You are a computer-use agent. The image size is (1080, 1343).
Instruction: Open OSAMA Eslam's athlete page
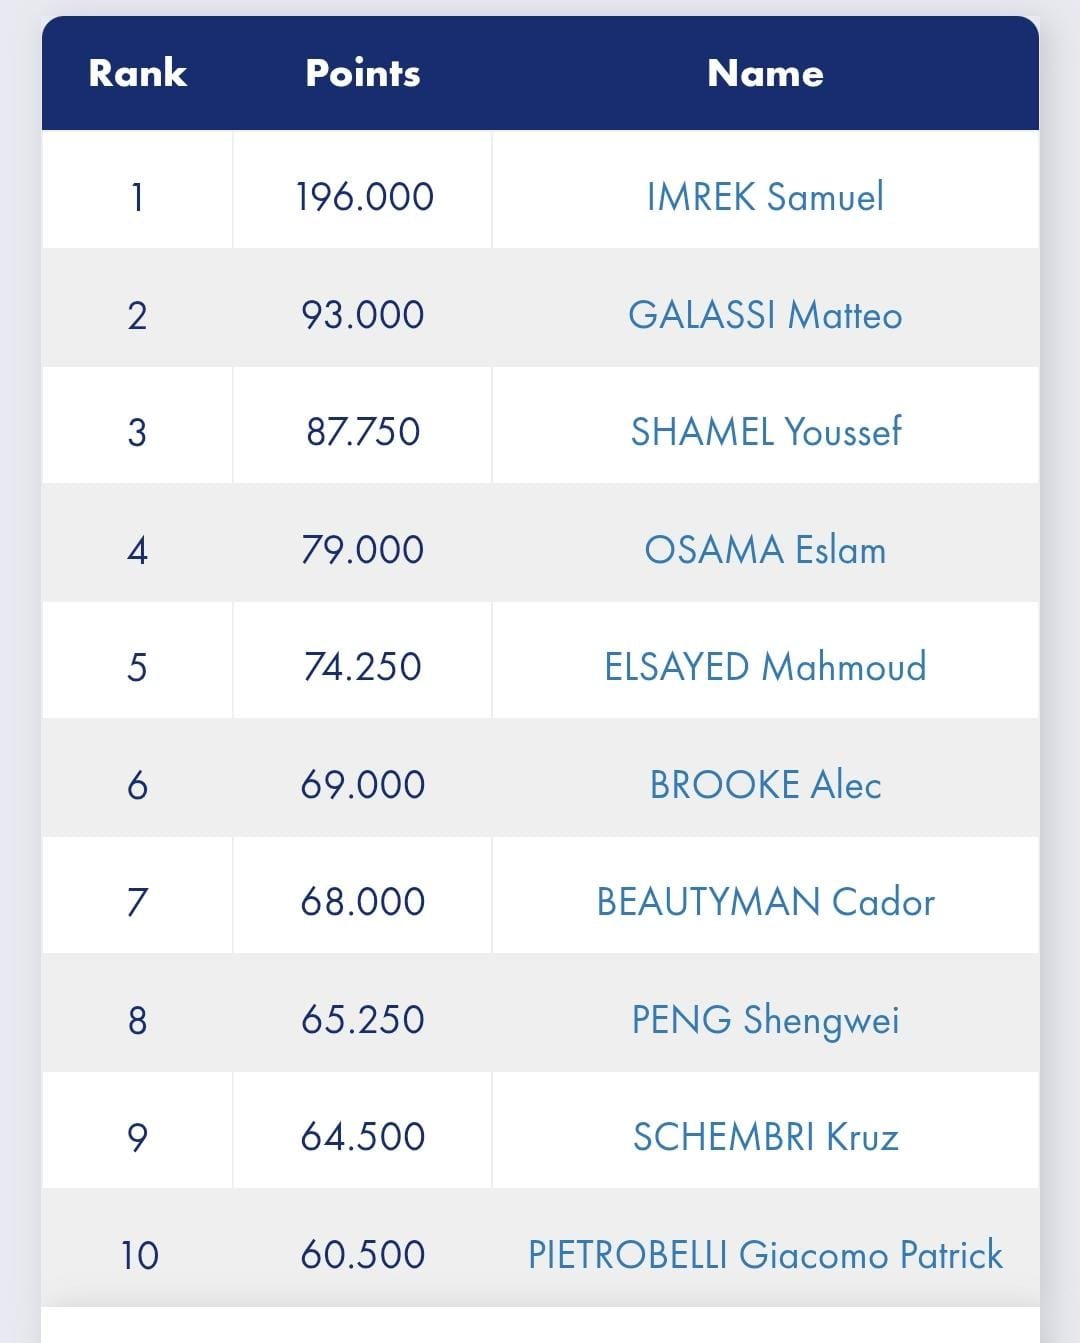pos(765,549)
